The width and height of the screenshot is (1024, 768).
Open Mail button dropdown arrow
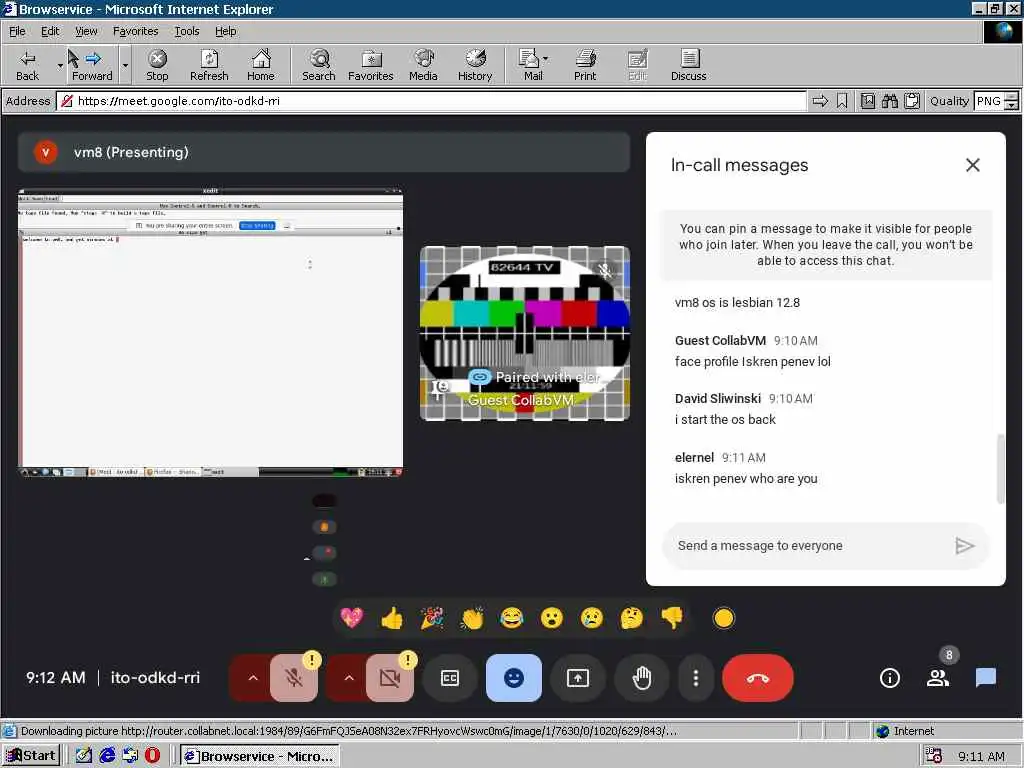[x=545, y=59]
